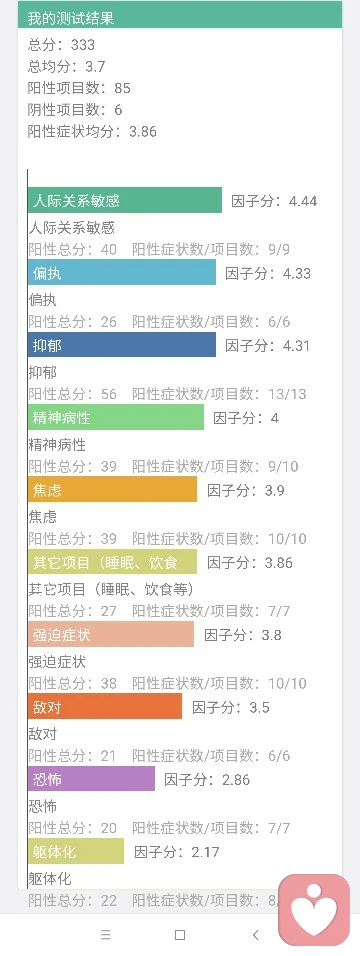Go back with Android back arrow
The width and height of the screenshot is (360, 956).
(x=255, y=935)
